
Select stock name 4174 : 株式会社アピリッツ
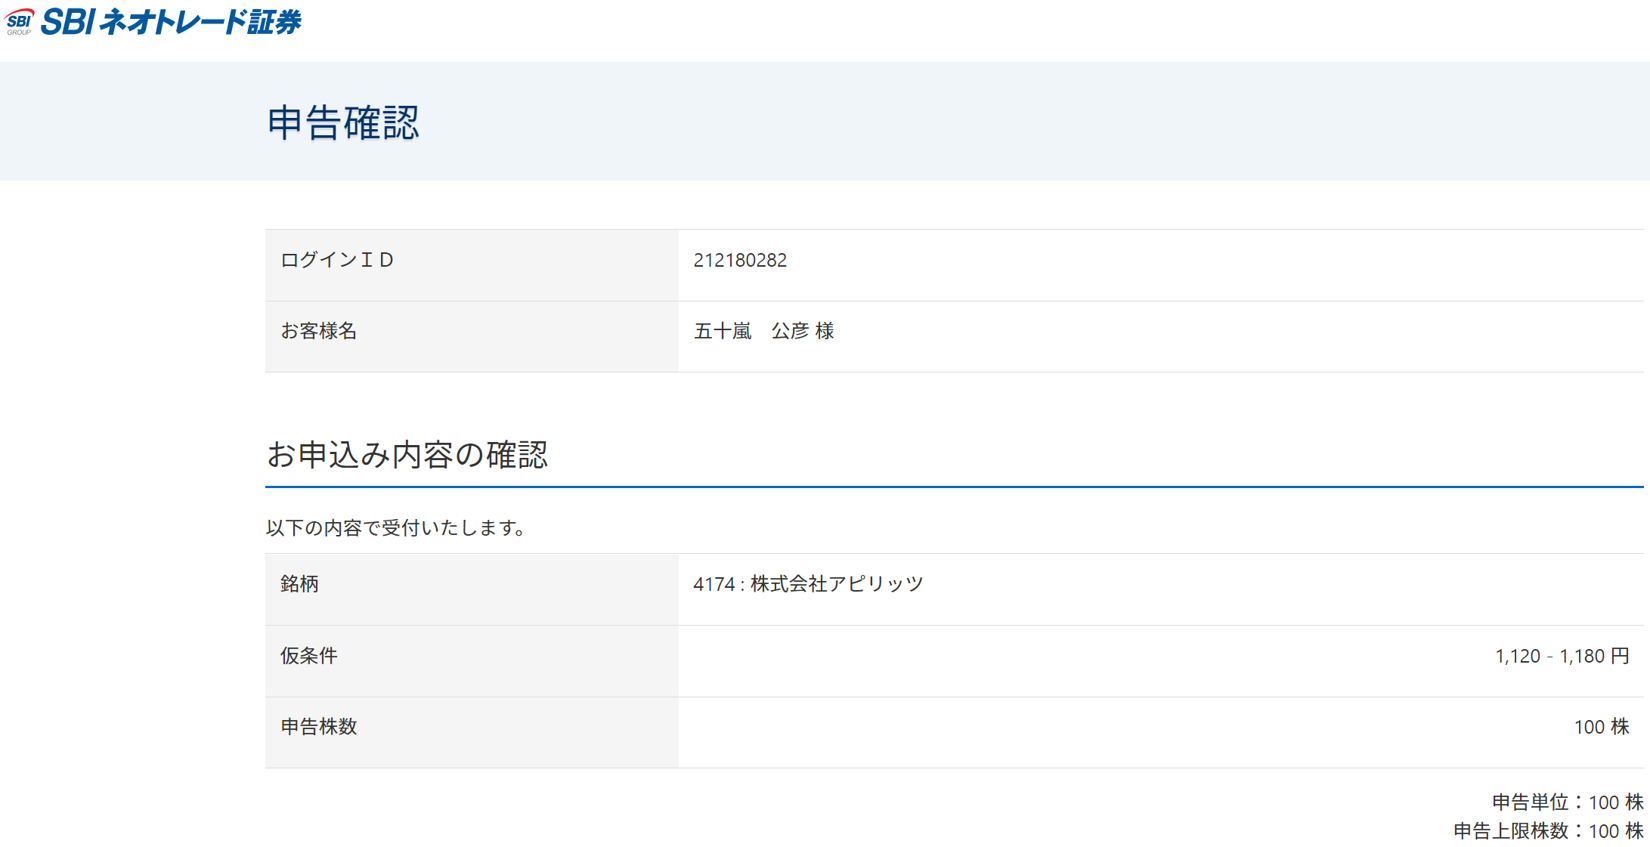coord(808,584)
